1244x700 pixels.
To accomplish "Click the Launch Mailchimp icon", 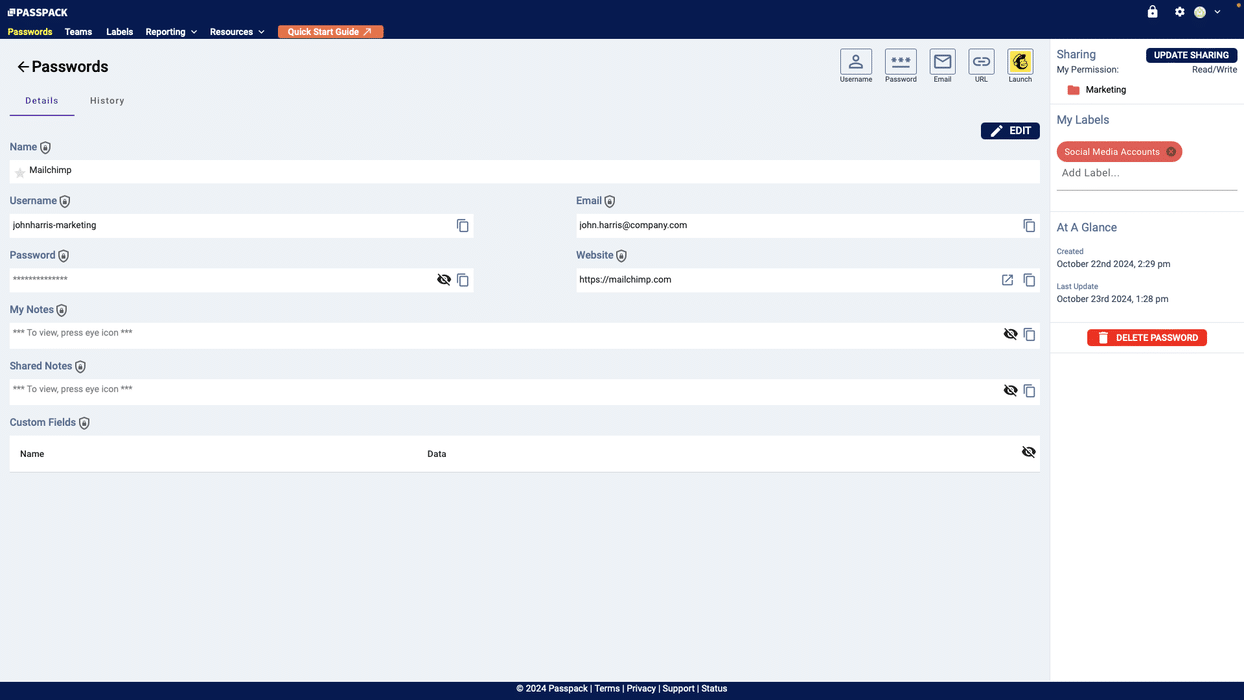I will point(1019,62).
